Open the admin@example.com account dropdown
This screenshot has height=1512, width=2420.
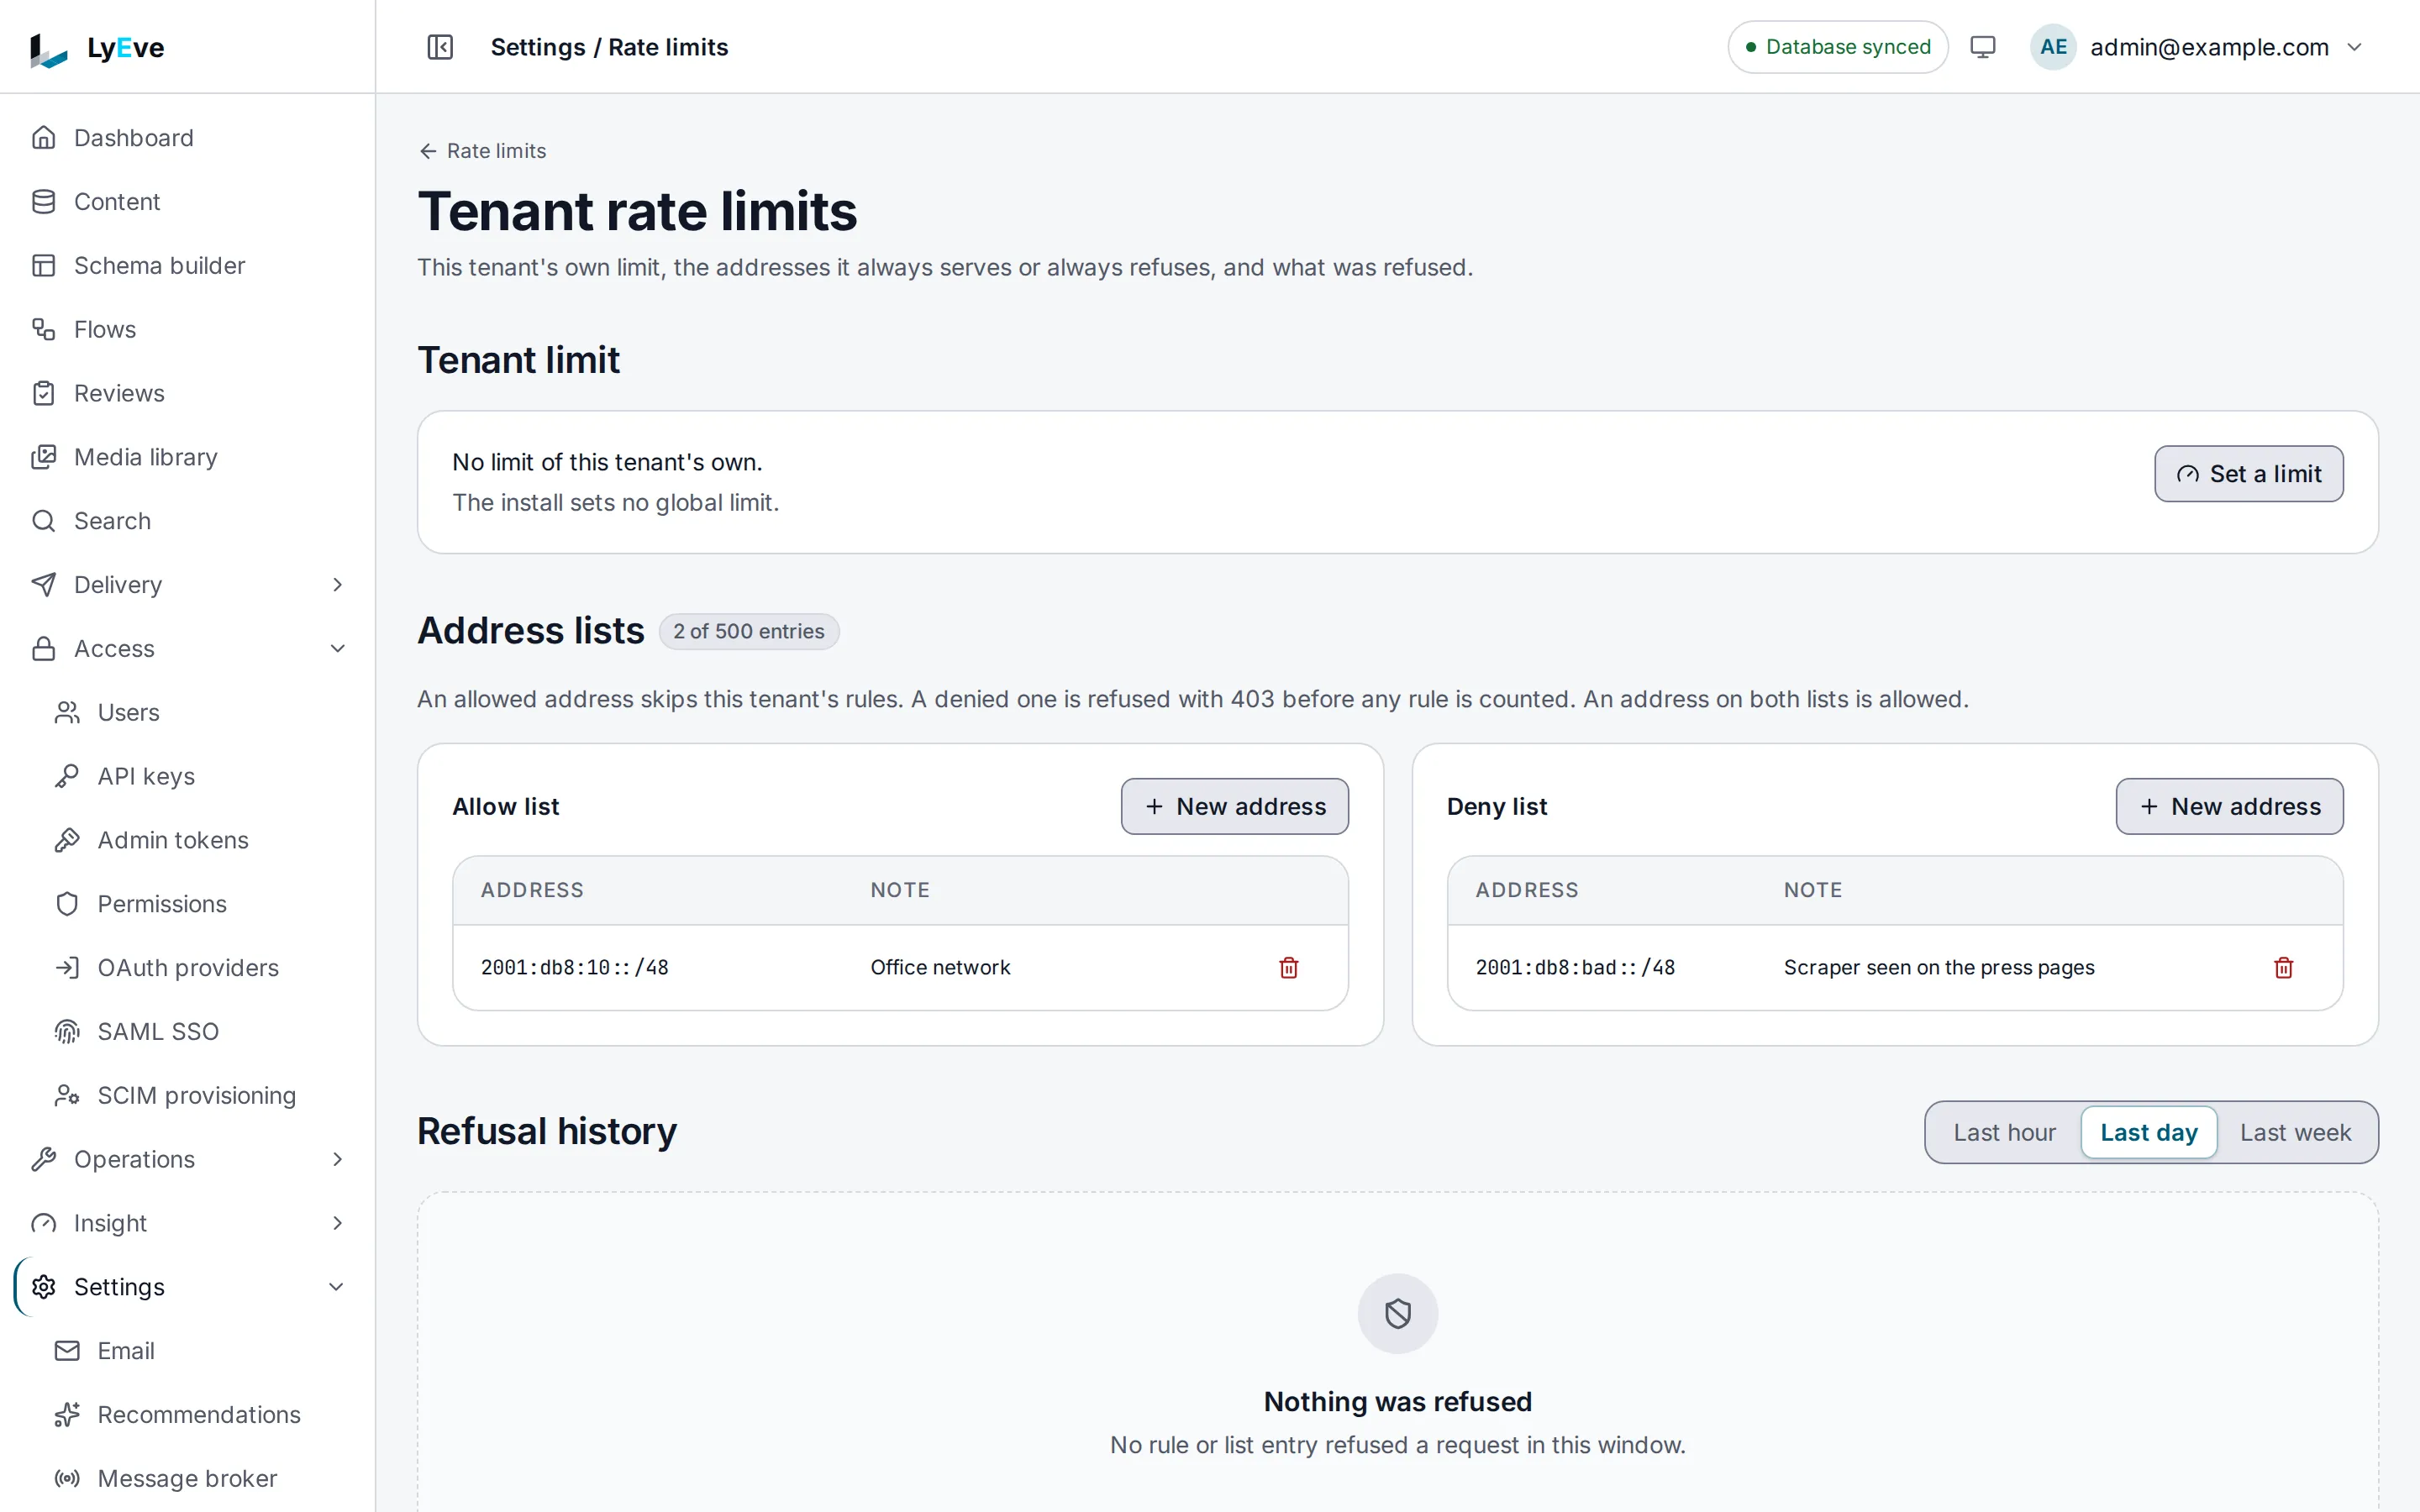coord(2199,47)
